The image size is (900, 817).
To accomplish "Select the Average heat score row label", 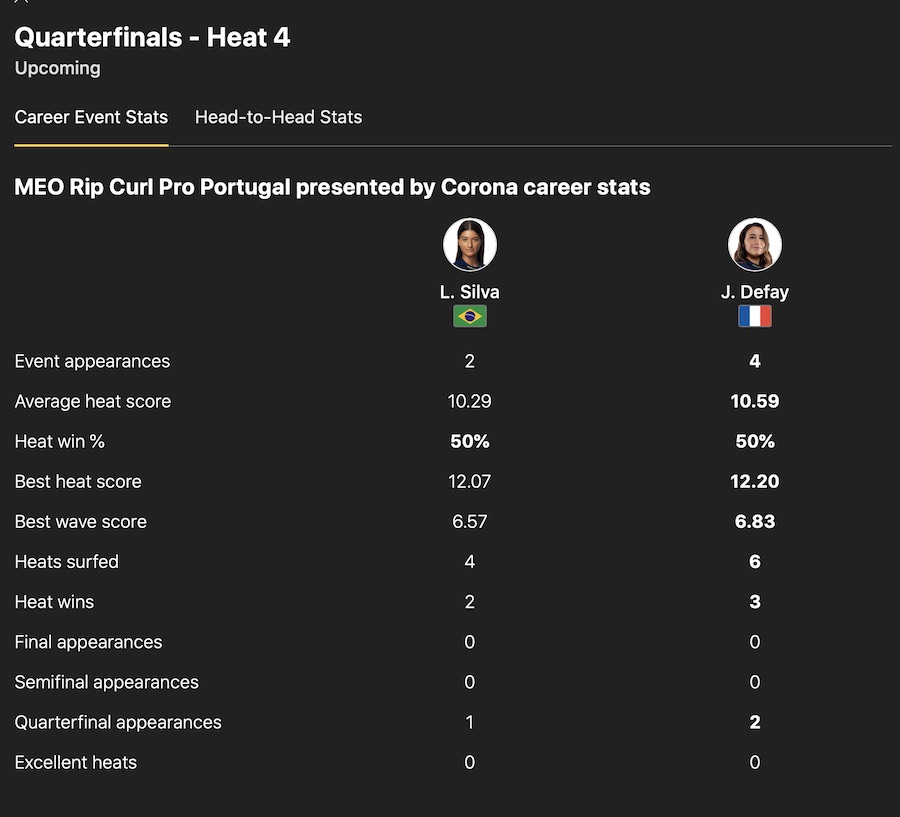I will [93, 401].
